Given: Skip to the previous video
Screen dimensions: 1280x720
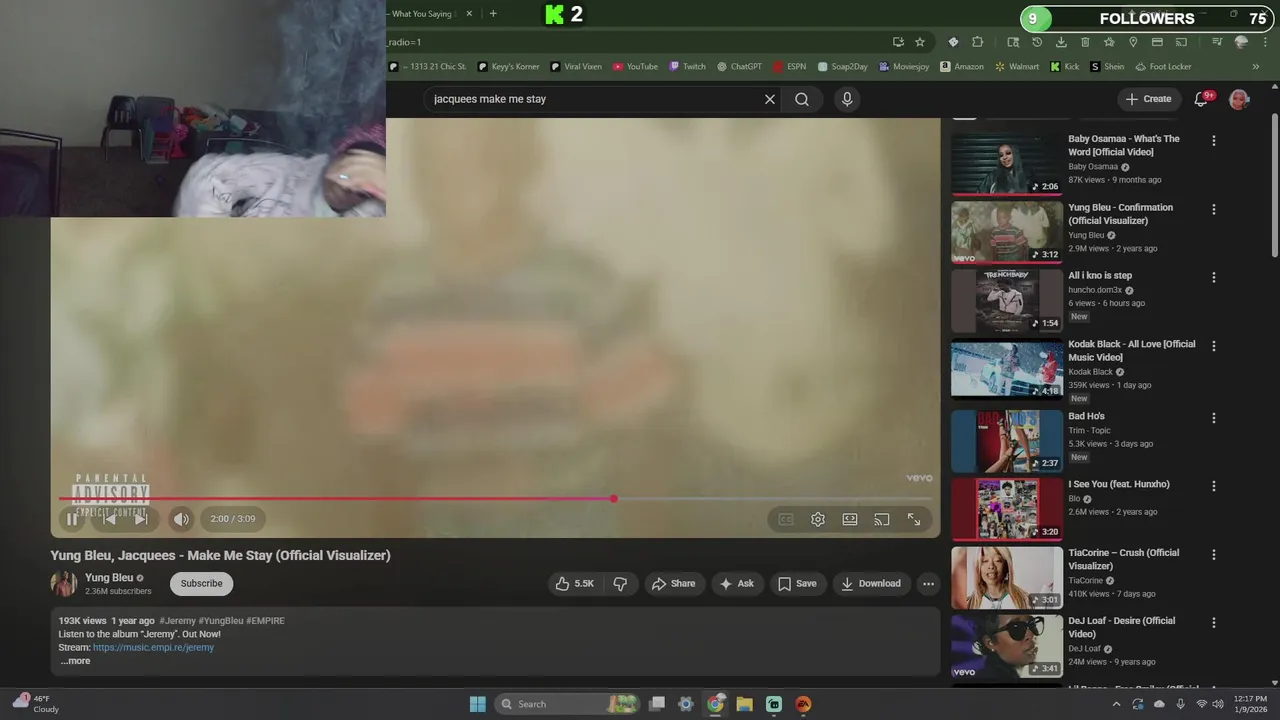Looking at the screenshot, I should click(x=110, y=518).
